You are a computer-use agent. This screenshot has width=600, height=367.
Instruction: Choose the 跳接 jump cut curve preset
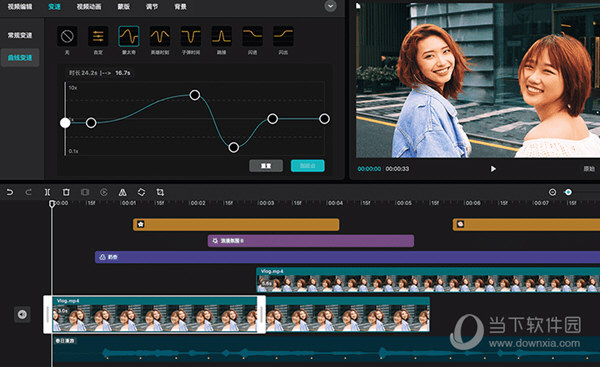[x=222, y=36]
